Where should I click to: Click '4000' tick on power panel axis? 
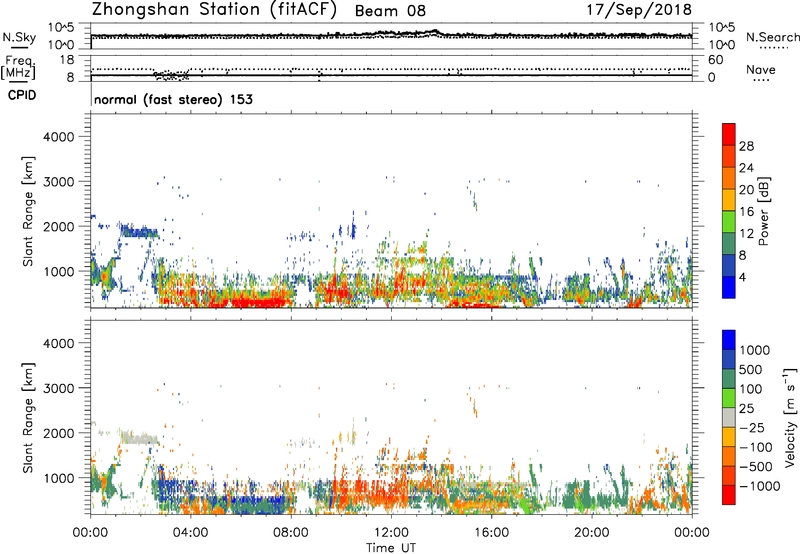(58, 137)
